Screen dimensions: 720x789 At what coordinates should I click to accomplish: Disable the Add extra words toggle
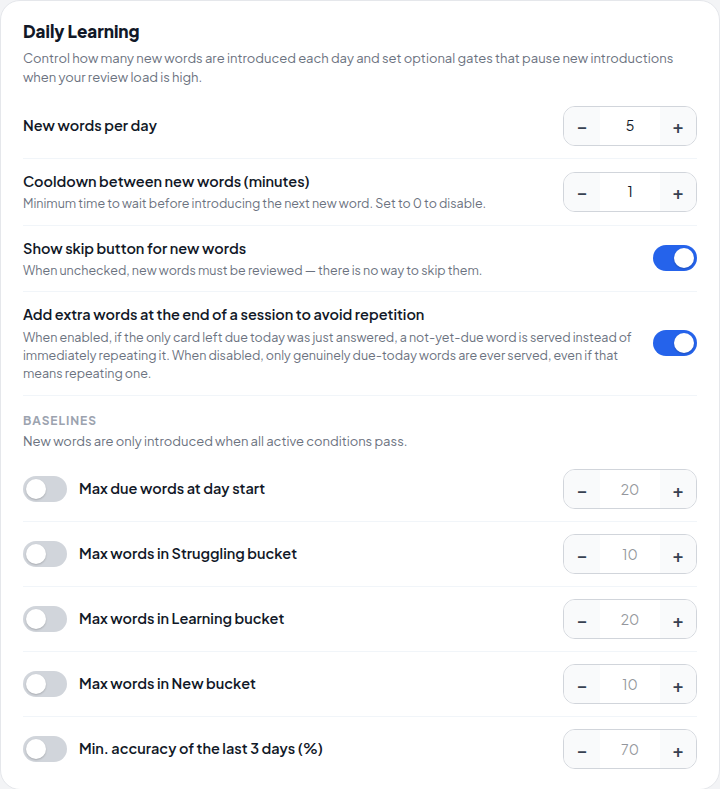[675, 343]
